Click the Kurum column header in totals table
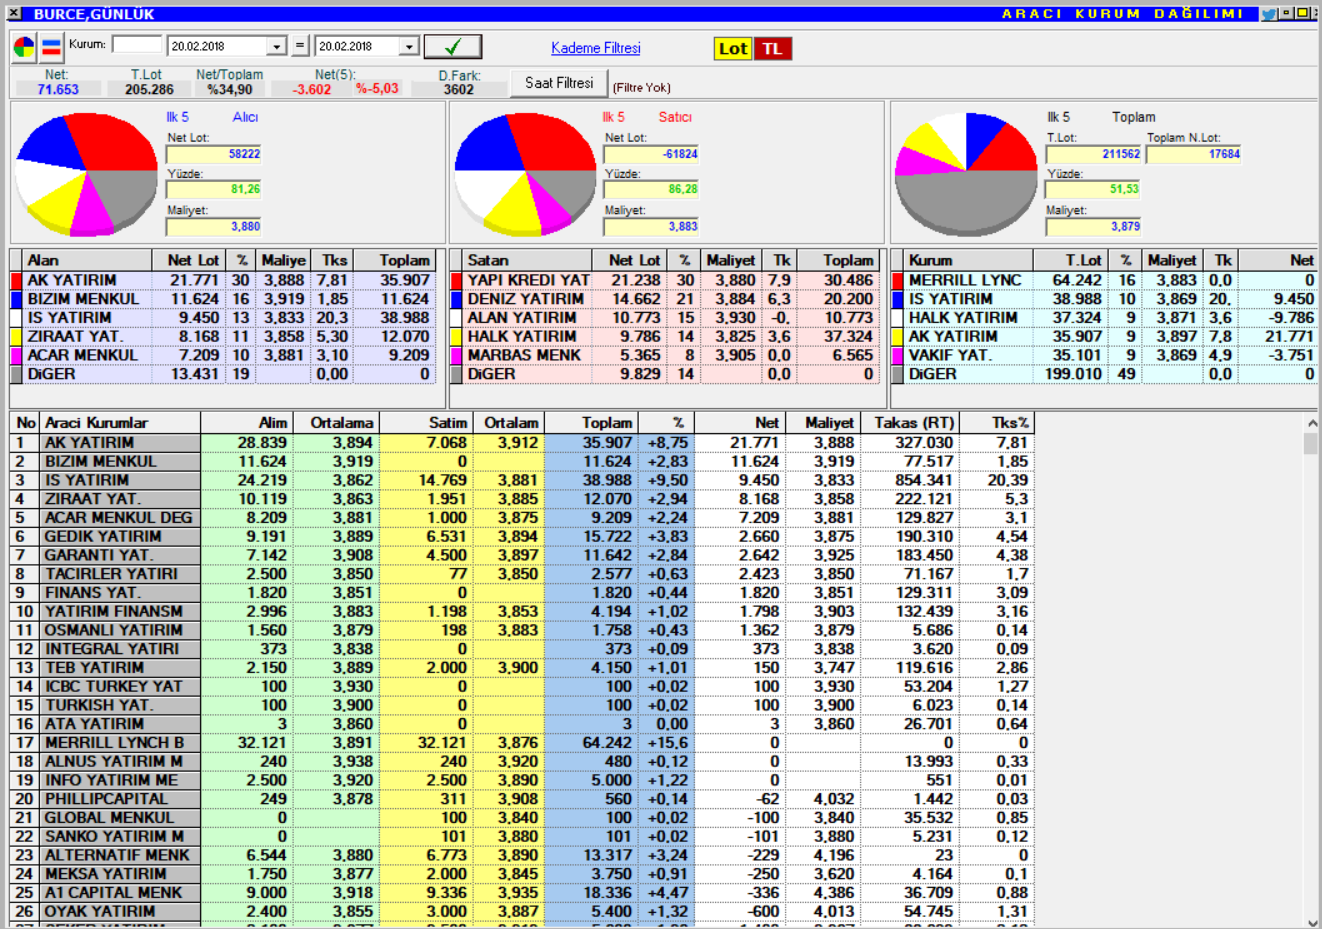 point(968,260)
